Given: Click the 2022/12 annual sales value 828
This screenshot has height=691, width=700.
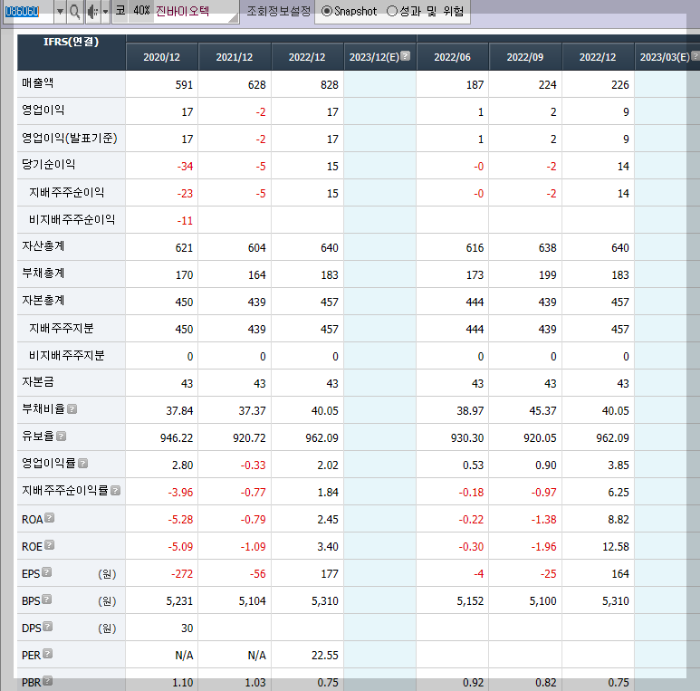Looking at the screenshot, I should point(329,85).
